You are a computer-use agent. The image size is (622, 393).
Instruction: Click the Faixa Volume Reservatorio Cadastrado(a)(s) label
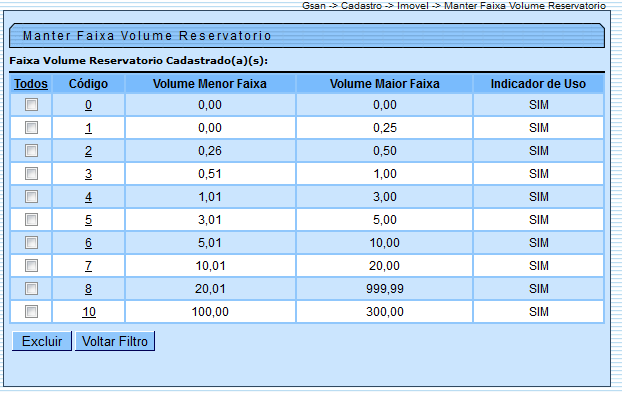[x=138, y=61]
